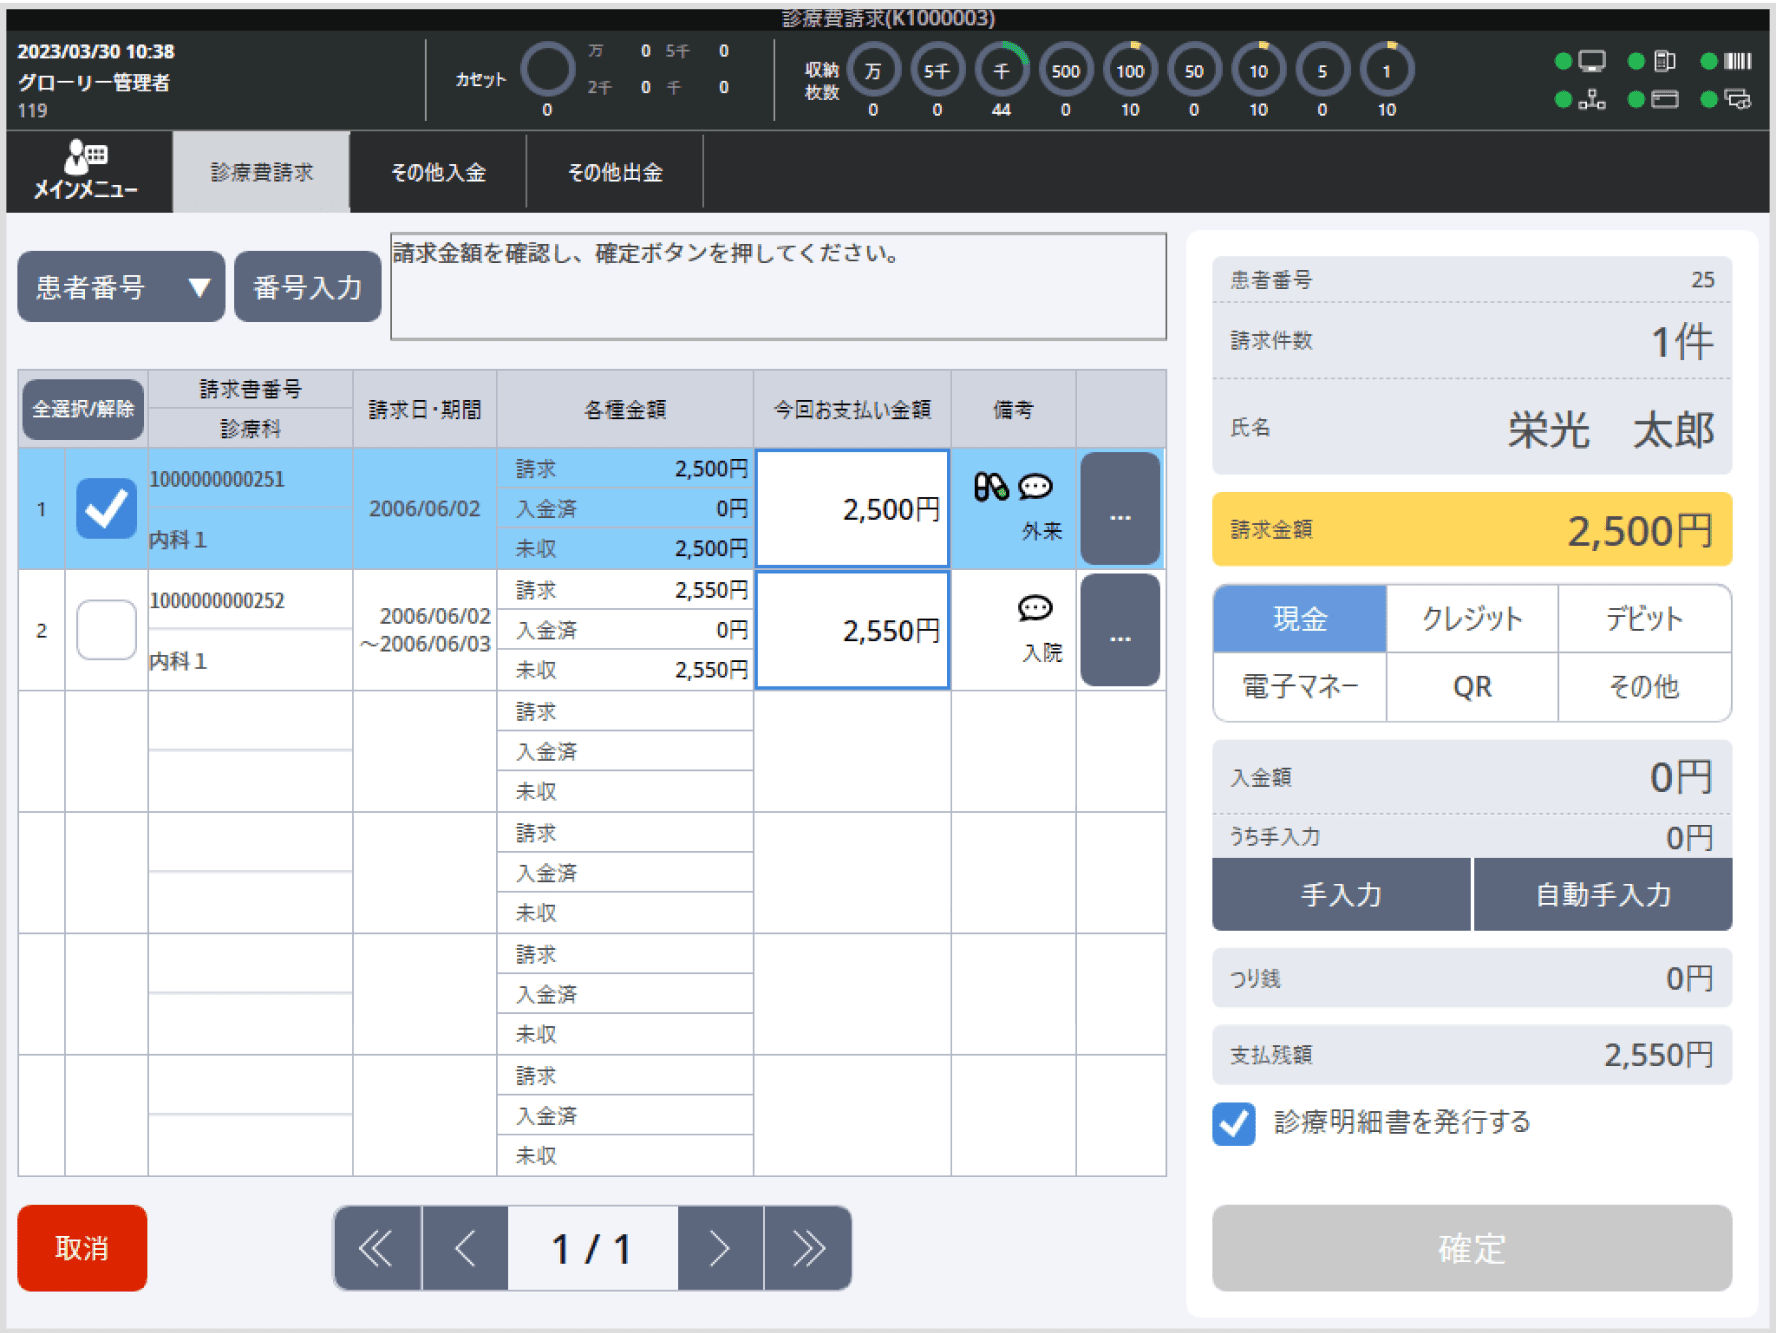Select その他 payment method

pyautogui.click(x=1644, y=687)
